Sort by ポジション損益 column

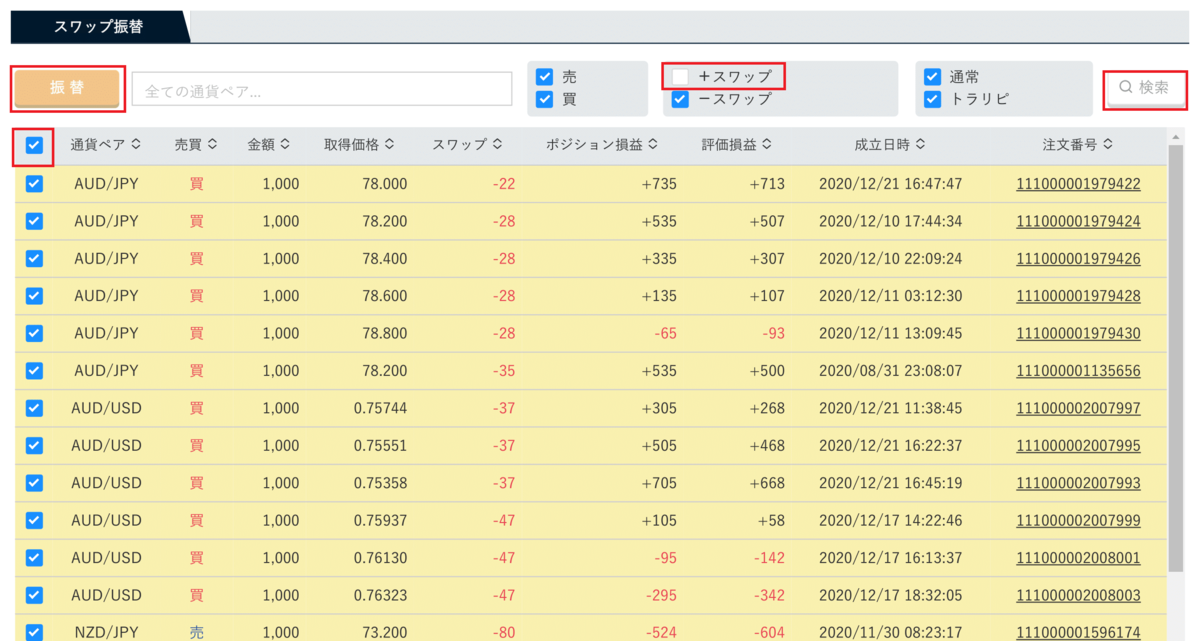tap(601, 145)
